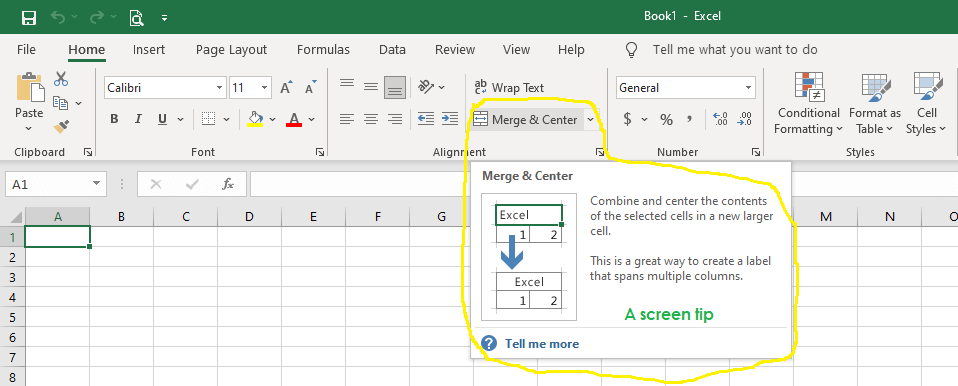
Task: Click Increase Font Size button
Action: point(286,88)
